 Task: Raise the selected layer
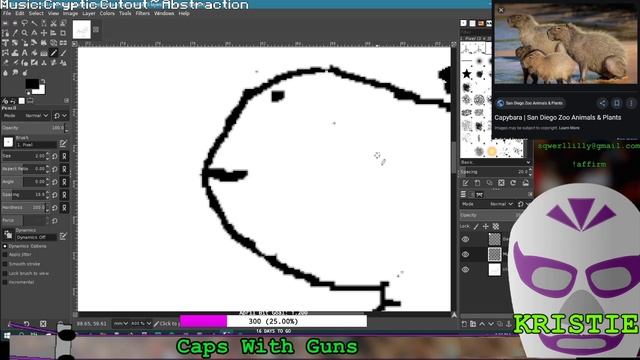(x=482, y=324)
